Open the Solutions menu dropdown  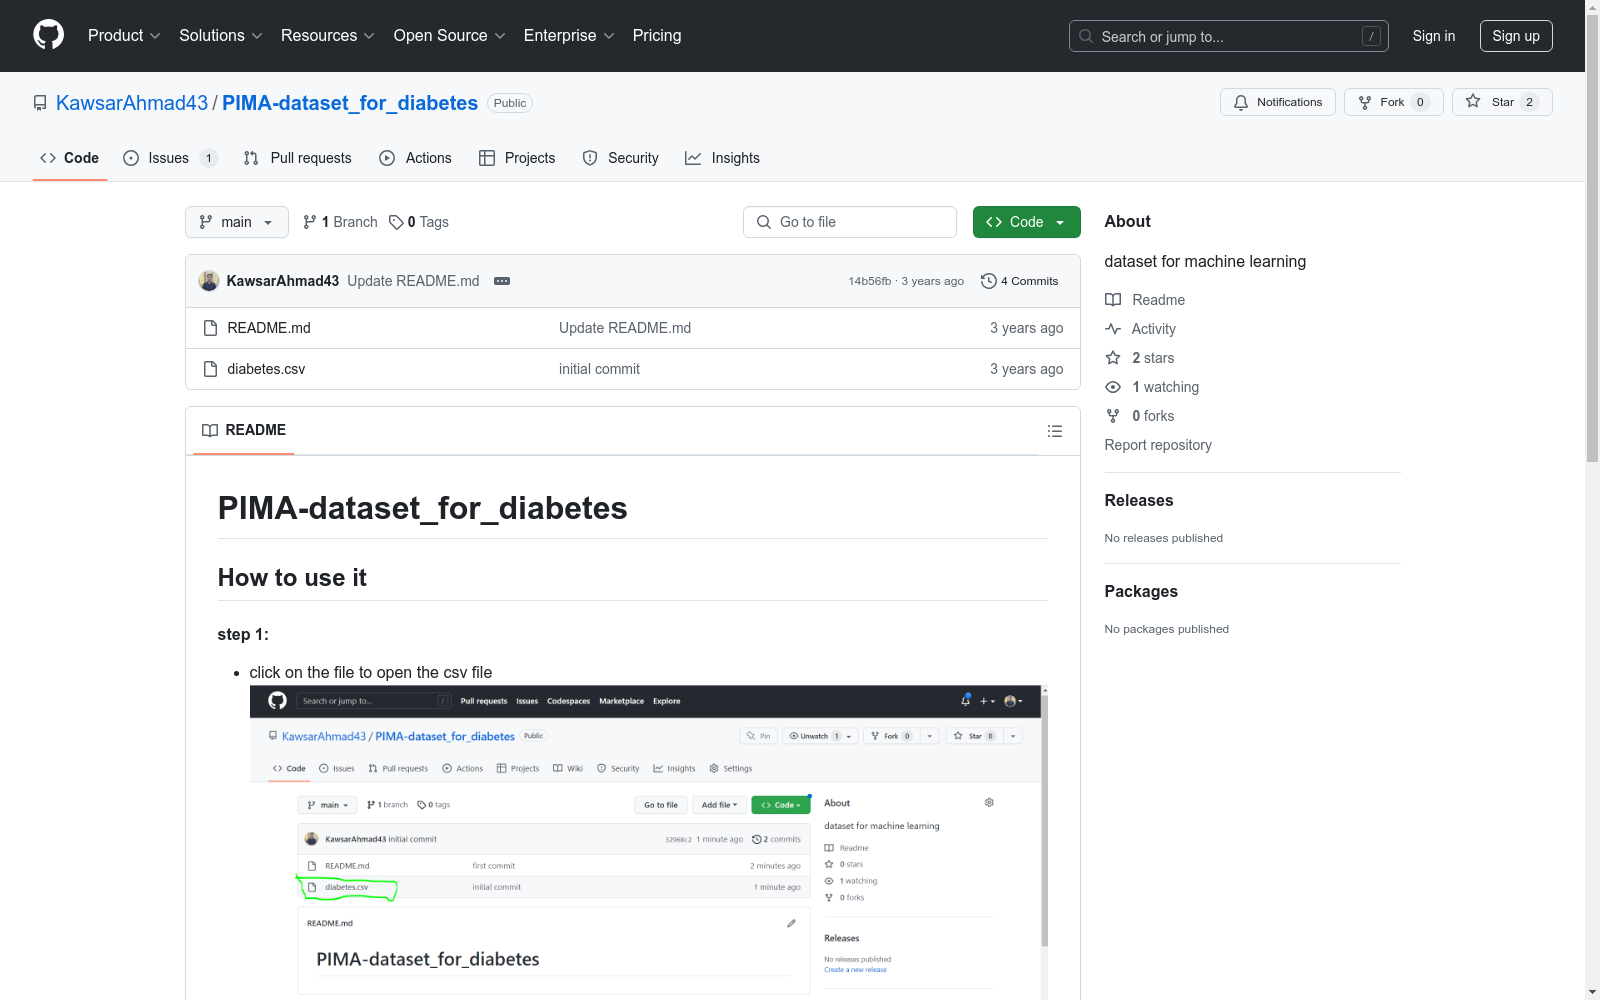[x=221, y=35]
